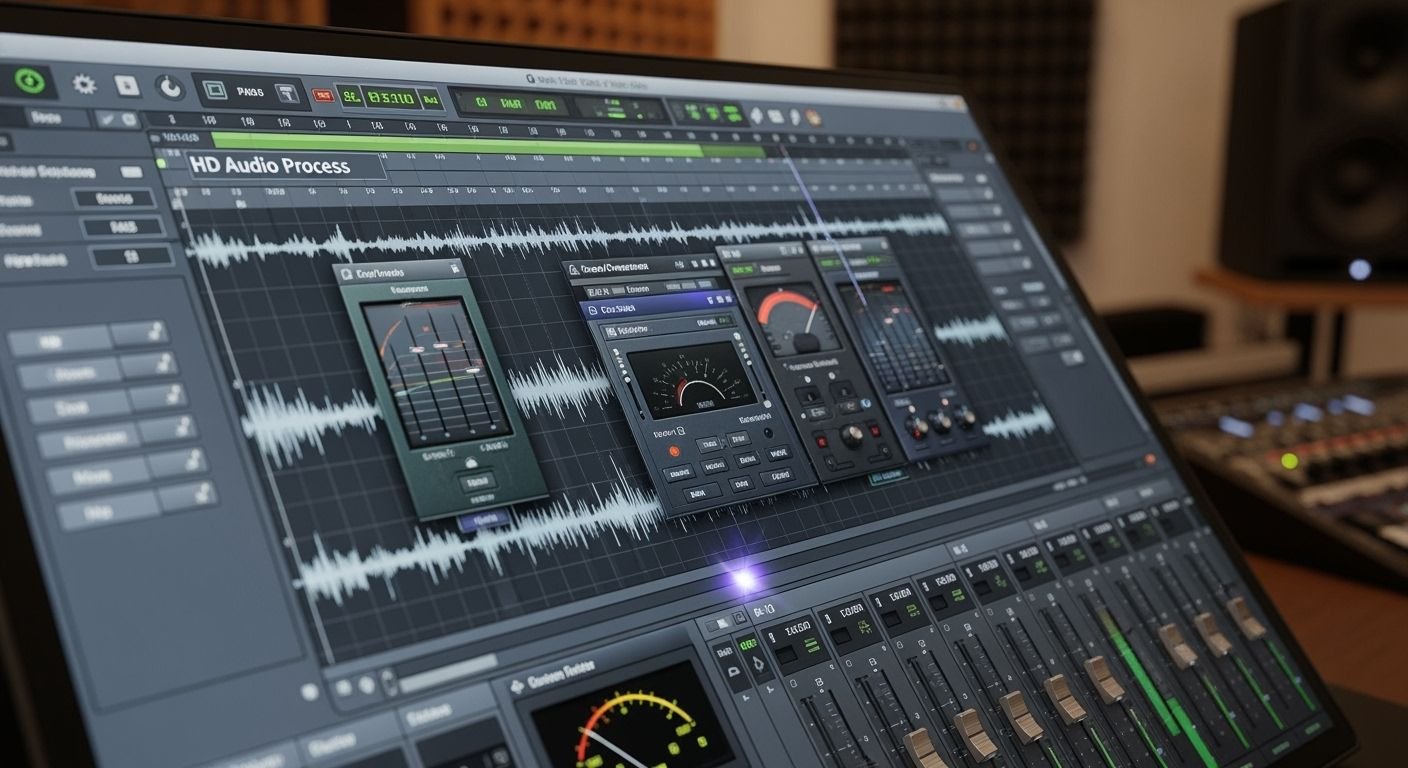1408x768 pixels.
Task: Click the large knob in the orange-gauge plugin
Action: tap(852, 435)
